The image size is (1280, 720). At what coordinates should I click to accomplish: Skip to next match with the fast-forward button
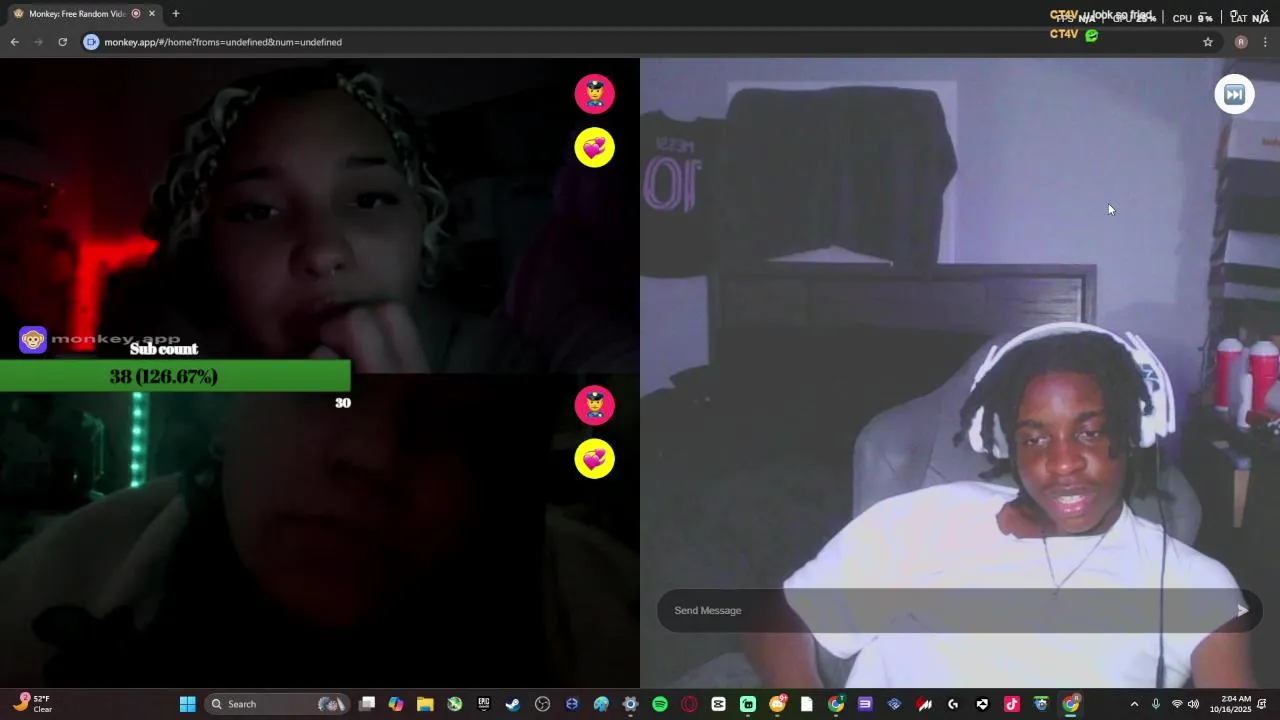1234,94
